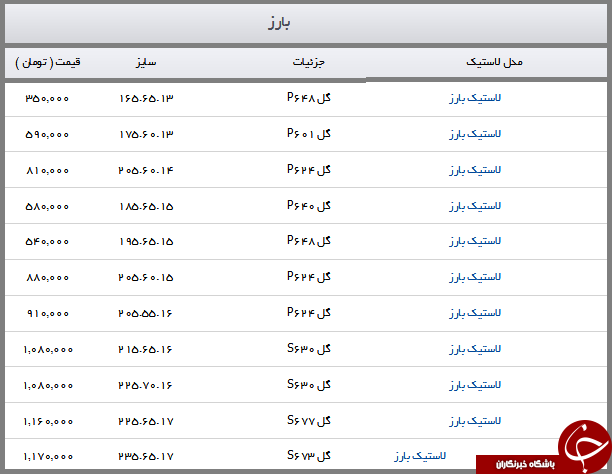This screenshot has width=612, height=474.
Task: Select size cell ۲۰۵.۶۰.۱۴
Action: 146,170
